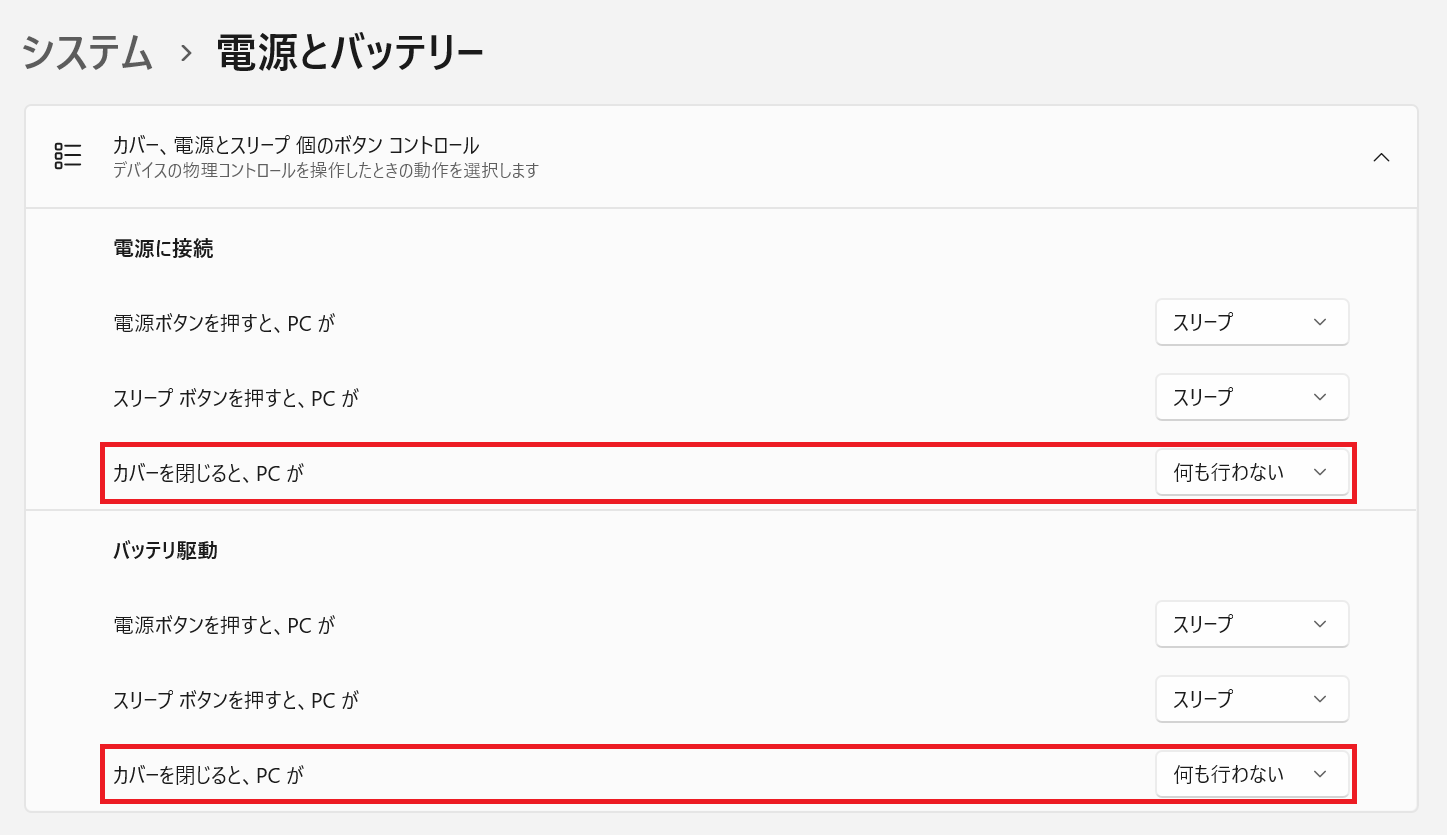1447x835 pixels.
Task: Click カバーを閉じると label under バッテリ駆動
Action: click(x=208, y=775)
